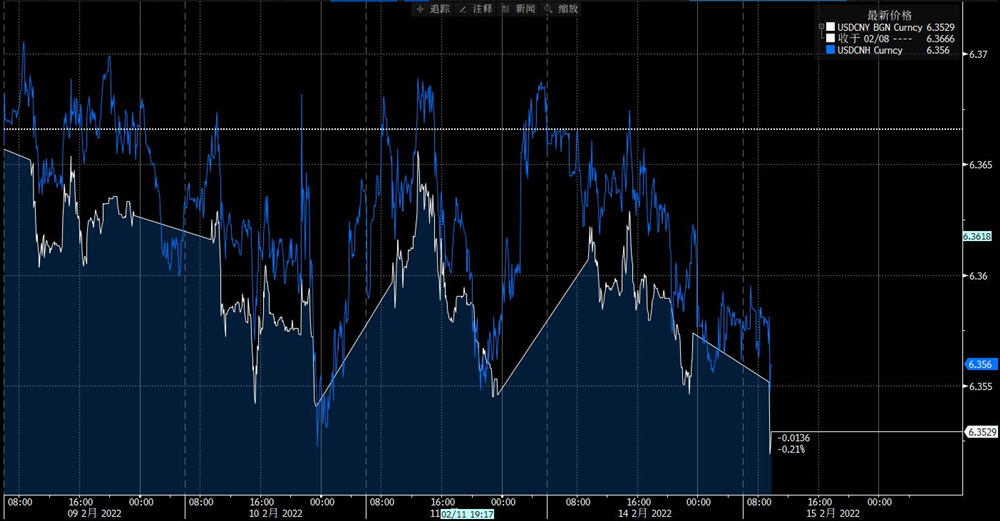Viewport: 1000px width, 521px height.
Task: Click the blue 6.356 last price tag
Action: pos(976,365)
